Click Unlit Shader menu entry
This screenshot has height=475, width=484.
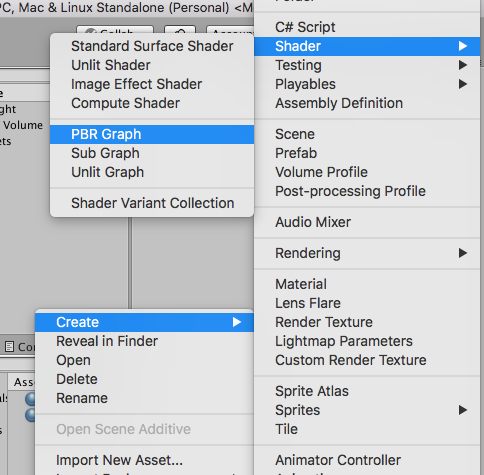152,65
